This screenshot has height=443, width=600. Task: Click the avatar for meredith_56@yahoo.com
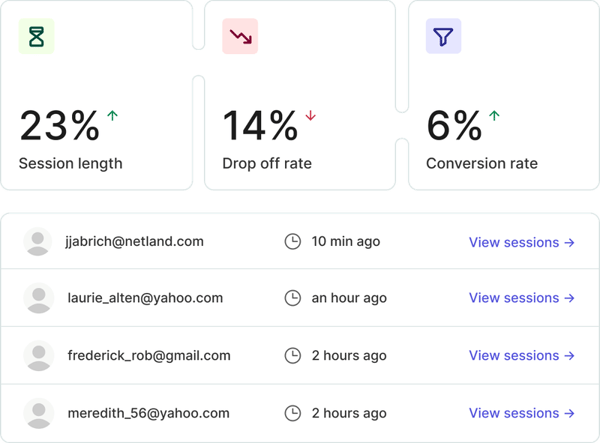(38, 413)
